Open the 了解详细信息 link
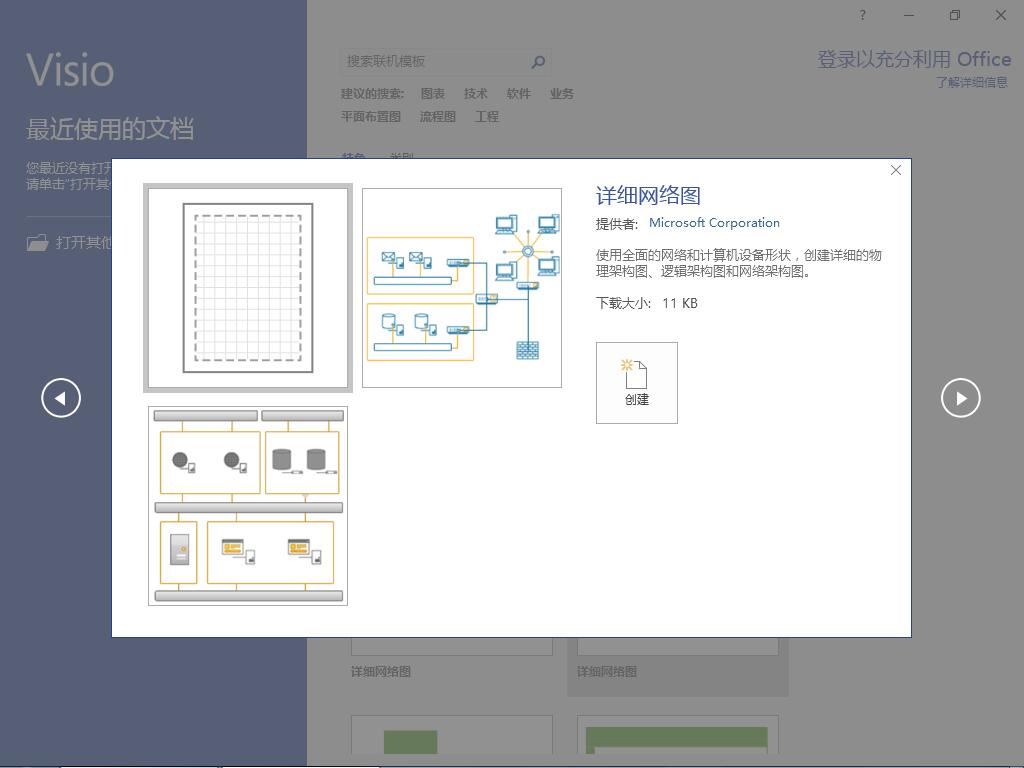Viewport: 1024px width, 768px height. [972, 82]
